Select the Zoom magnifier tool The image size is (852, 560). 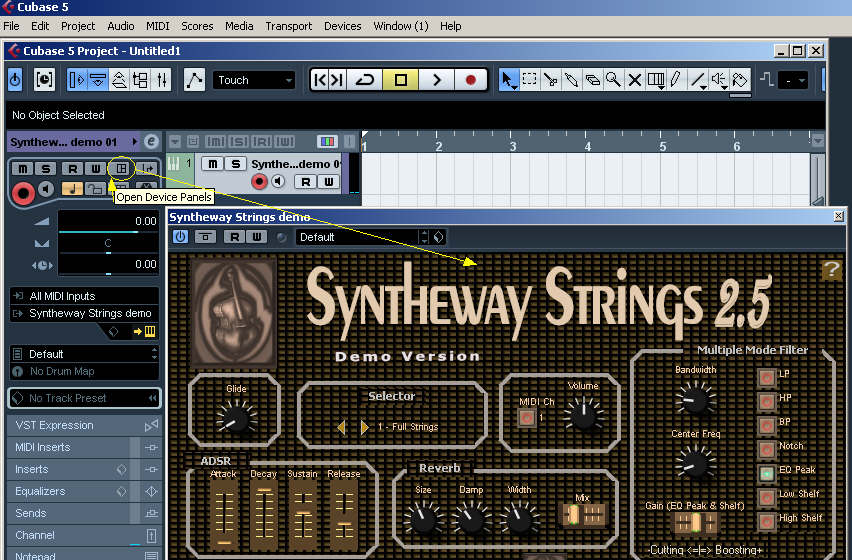(x=613, y=80)
